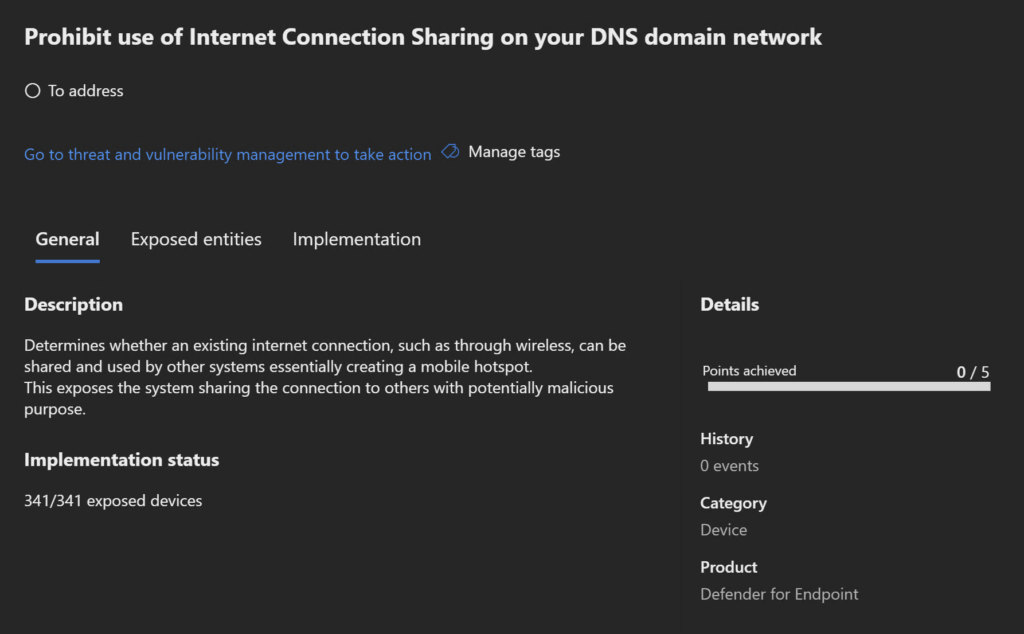
Task: Select the To address status circle
Action: (32, 91)
